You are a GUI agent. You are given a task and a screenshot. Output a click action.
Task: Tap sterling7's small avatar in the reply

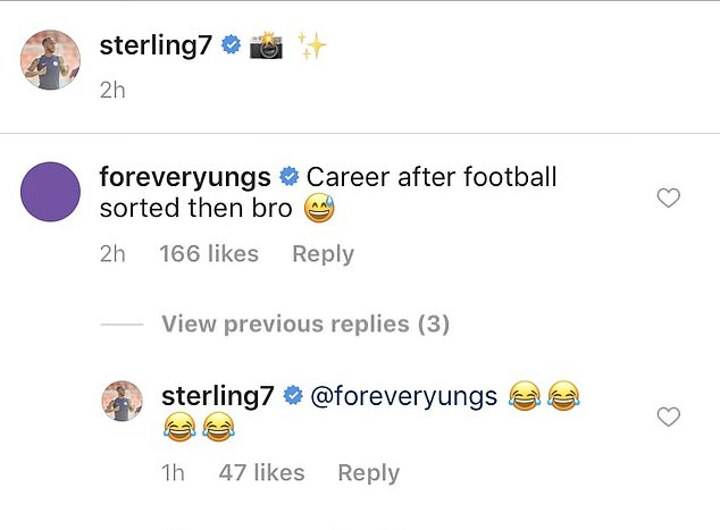124,400
